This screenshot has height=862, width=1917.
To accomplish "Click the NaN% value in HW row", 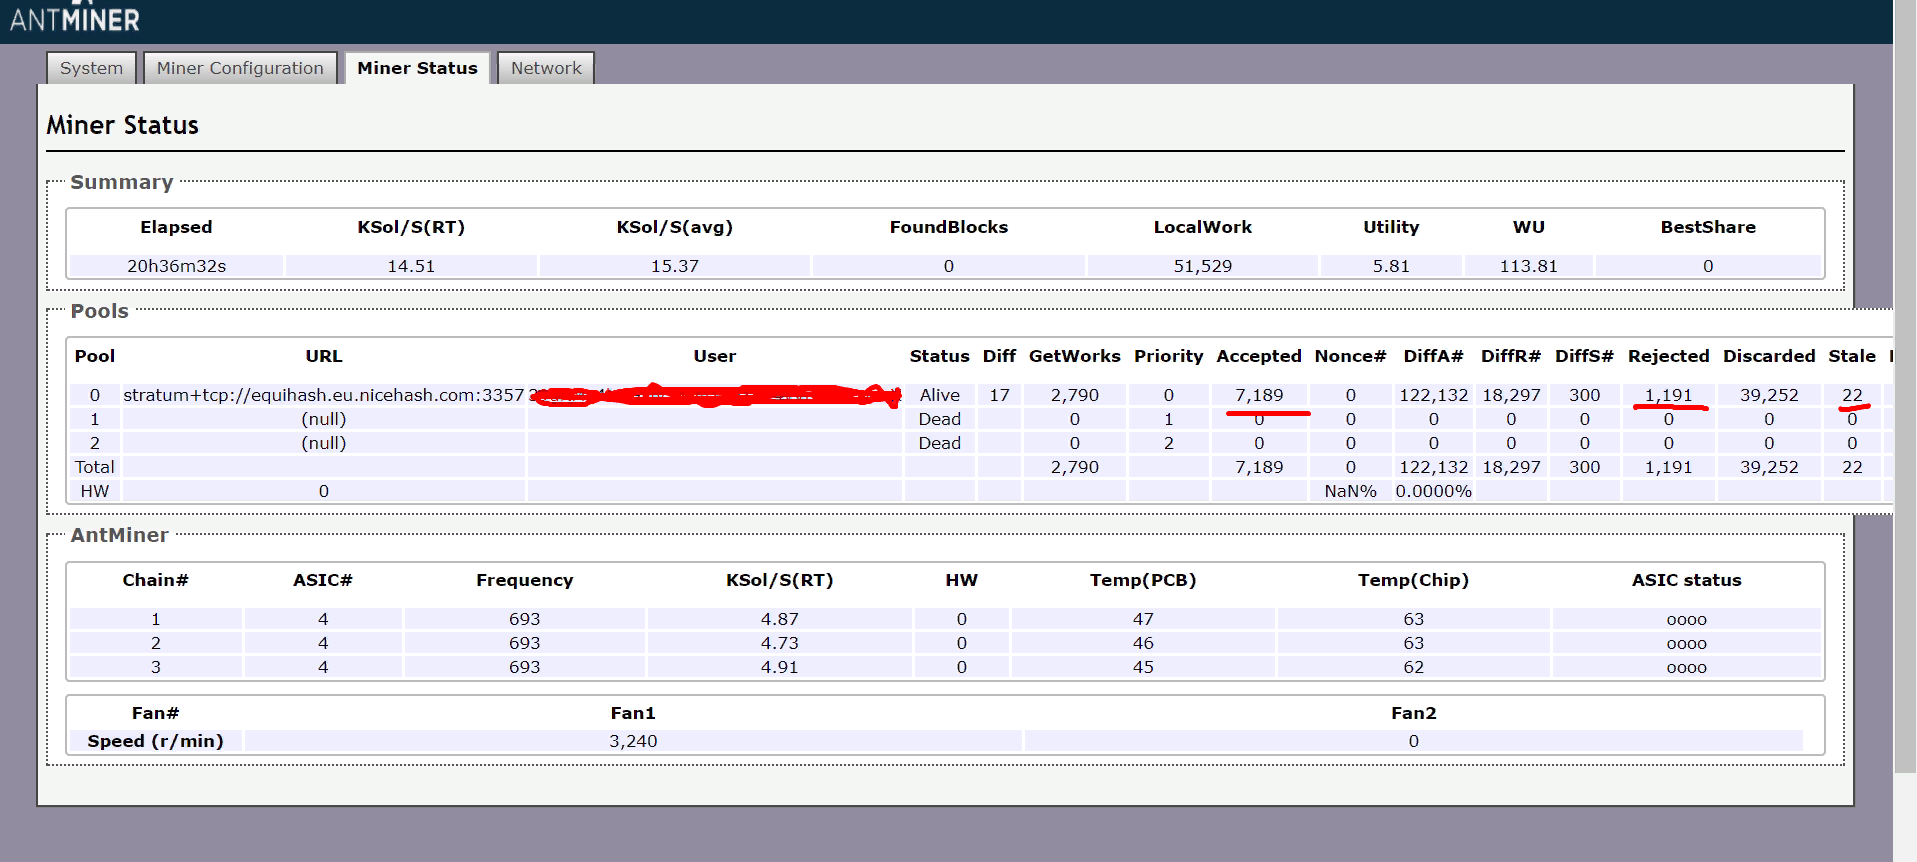I will [x=1350, y=491].
